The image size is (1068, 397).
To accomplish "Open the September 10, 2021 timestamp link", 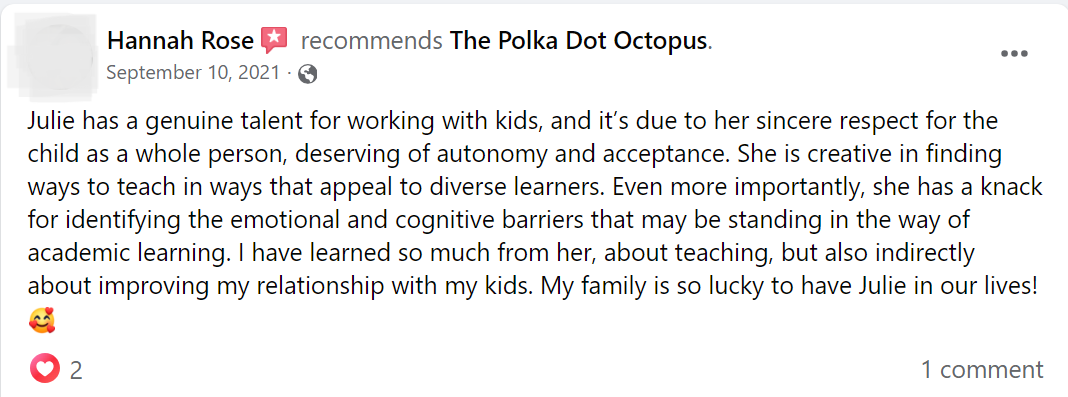I will pos(193,73).
